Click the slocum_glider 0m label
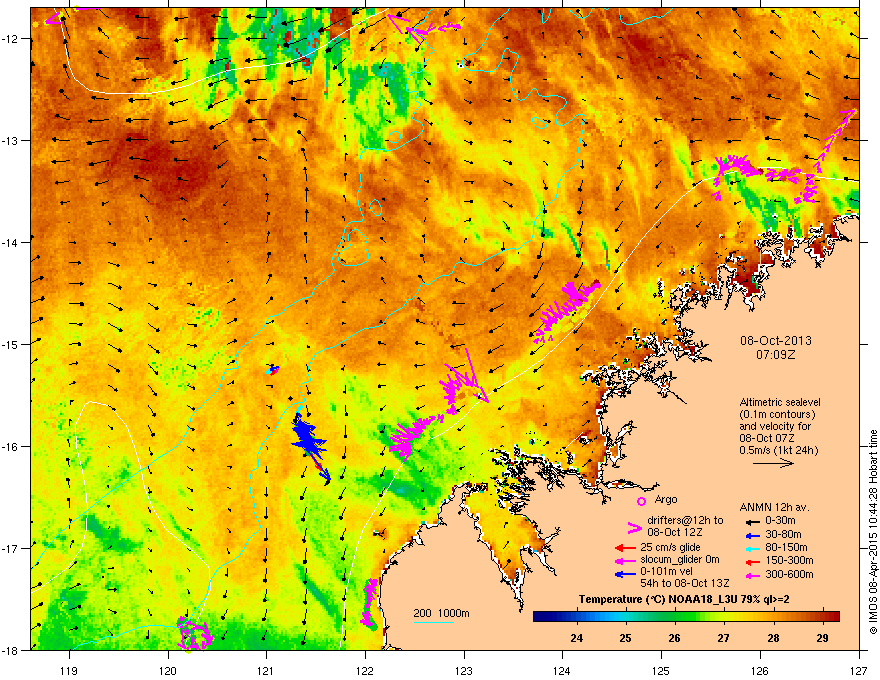 coord(680,560)
